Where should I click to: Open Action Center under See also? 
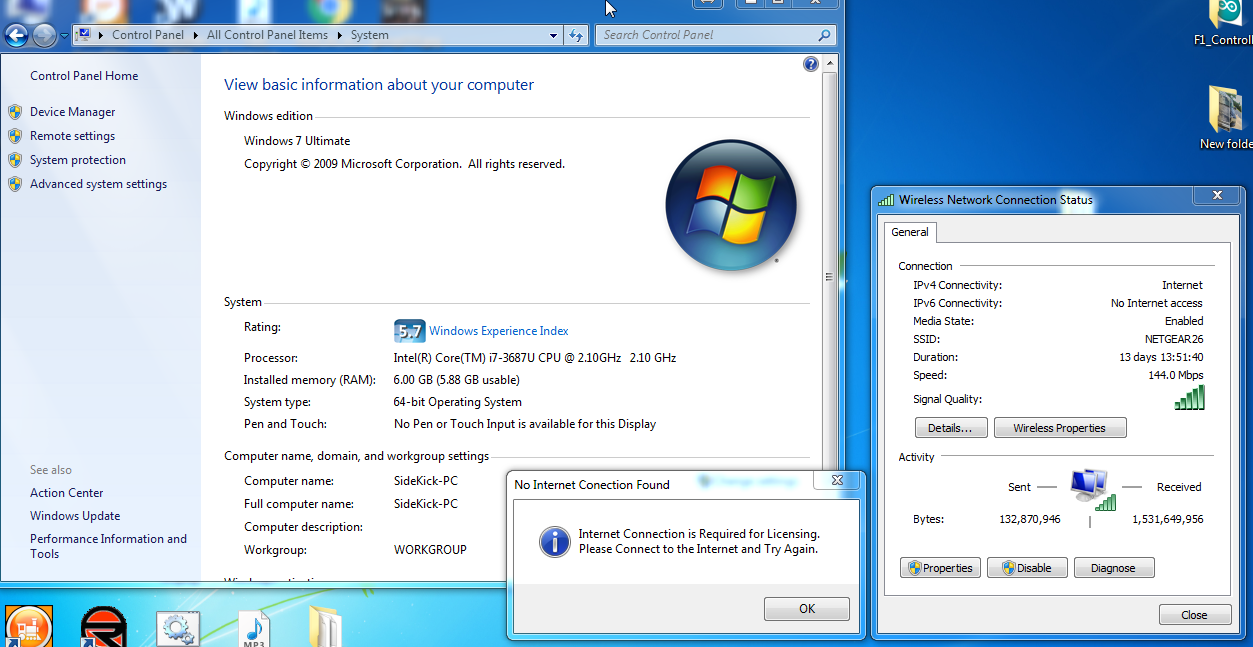(66, 493)
